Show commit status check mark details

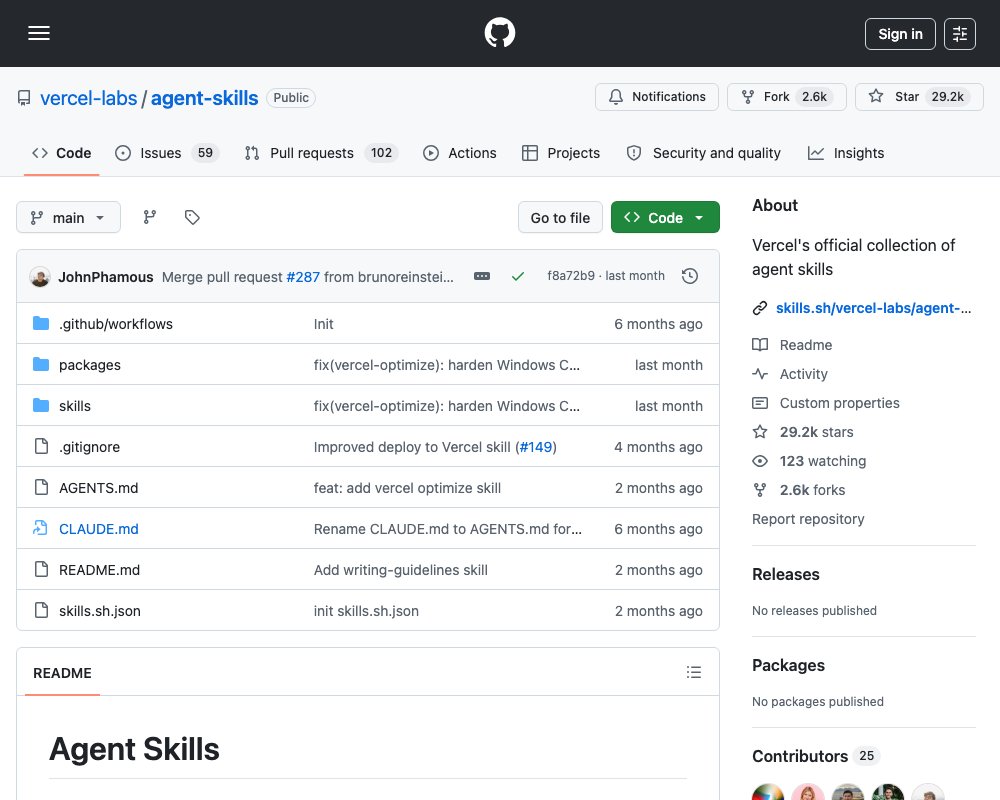coord(518,276)
